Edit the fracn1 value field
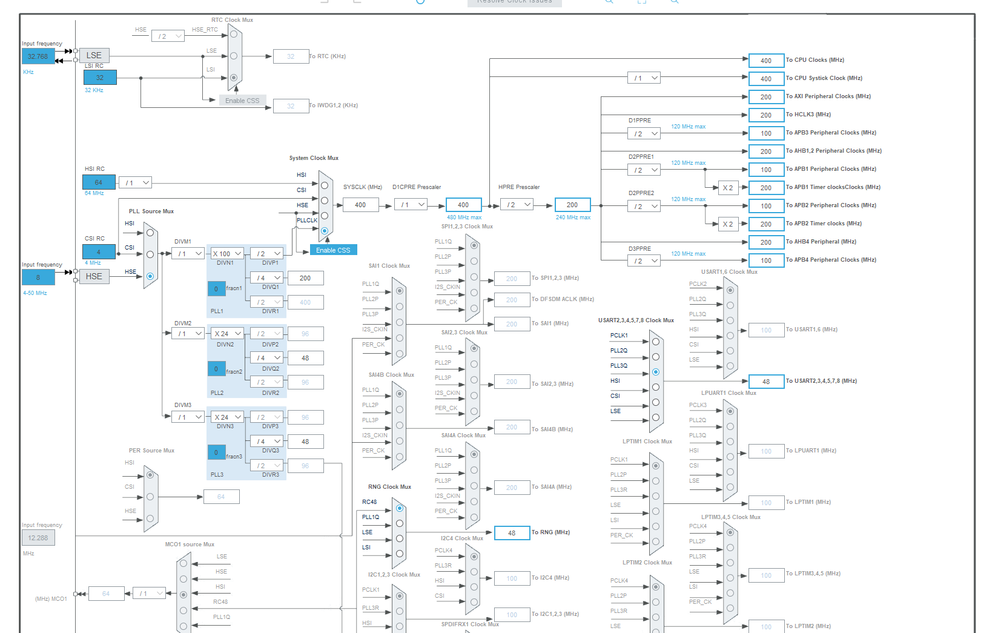This screenshot has width=998, height=633. tap(216, 289)
